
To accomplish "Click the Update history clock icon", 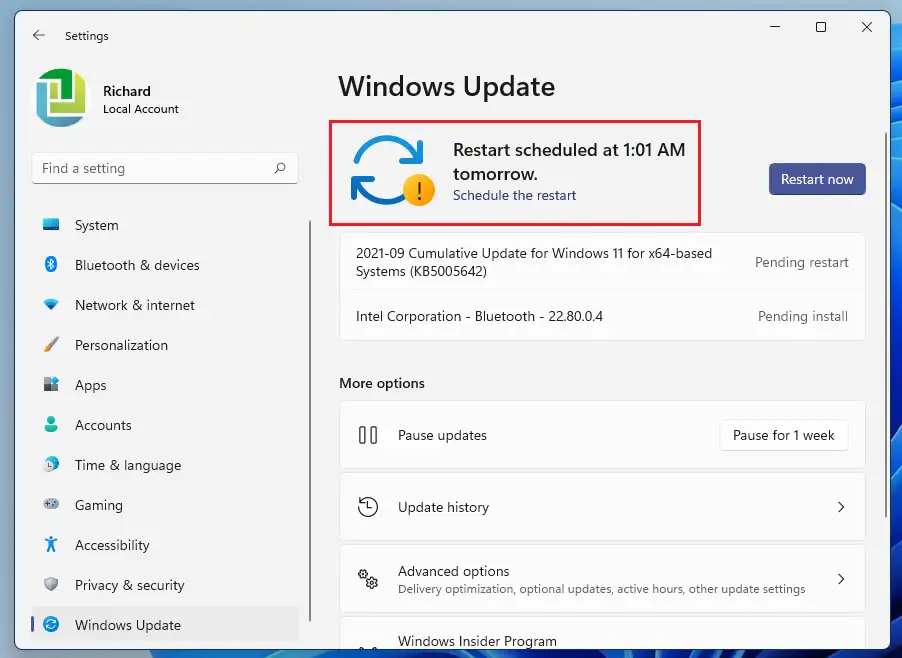I will point(368,507).
